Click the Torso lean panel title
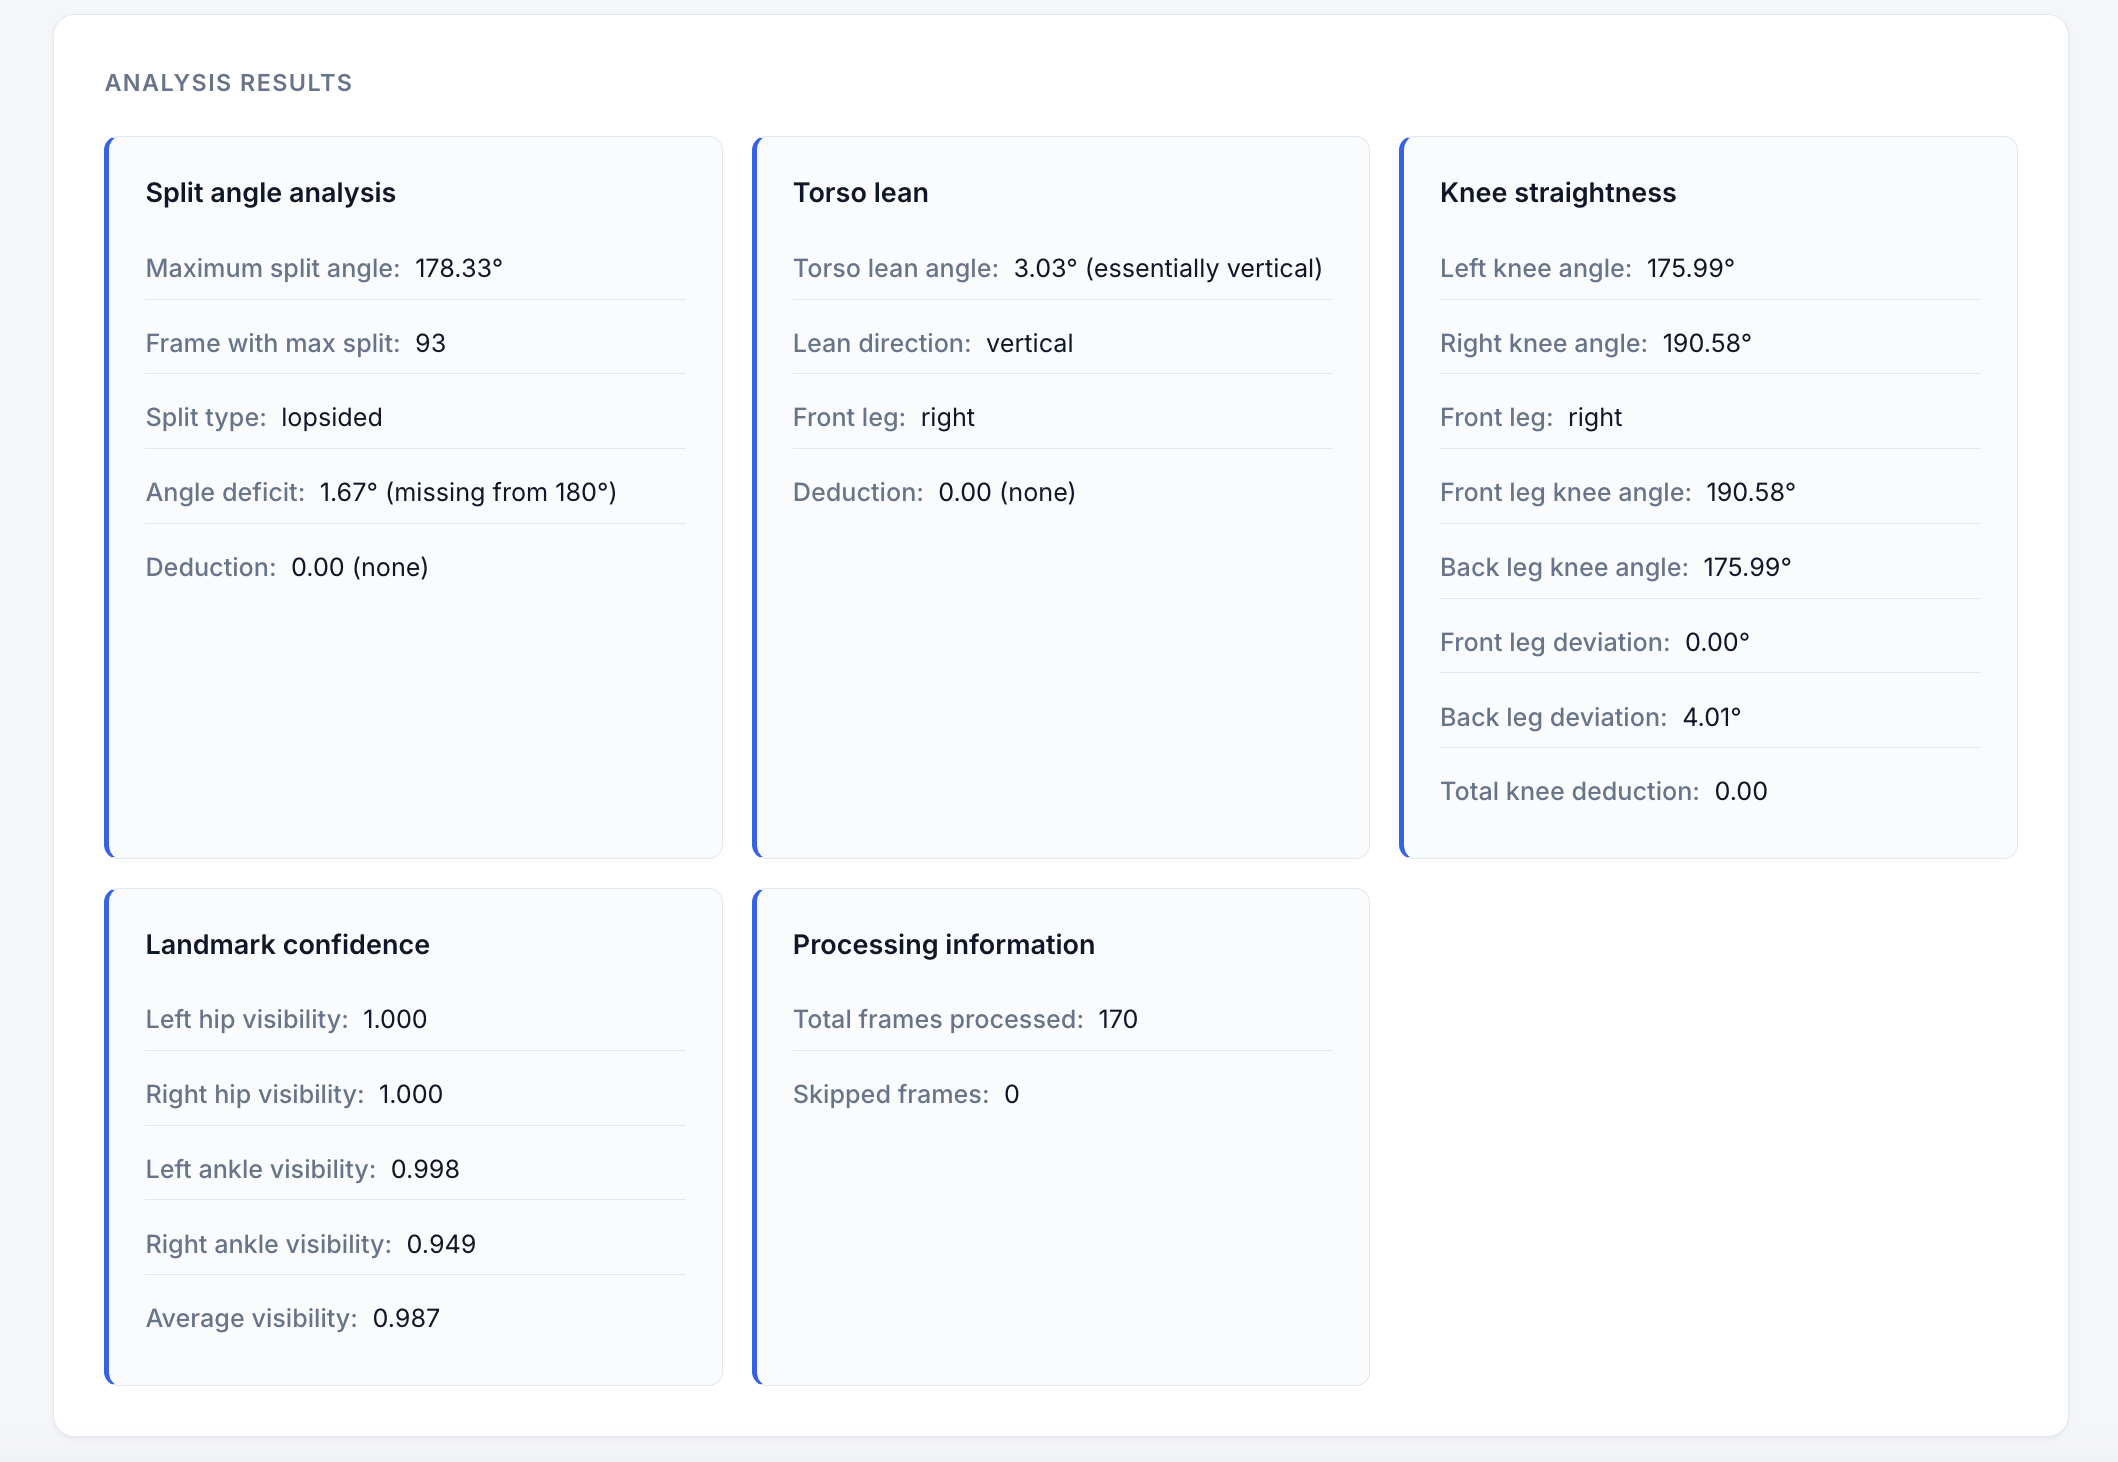 (x=860, y=192)
